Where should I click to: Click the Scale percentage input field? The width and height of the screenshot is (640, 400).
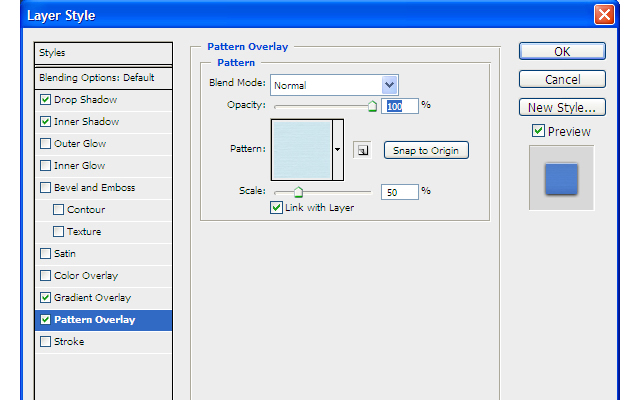coord(399,191)
